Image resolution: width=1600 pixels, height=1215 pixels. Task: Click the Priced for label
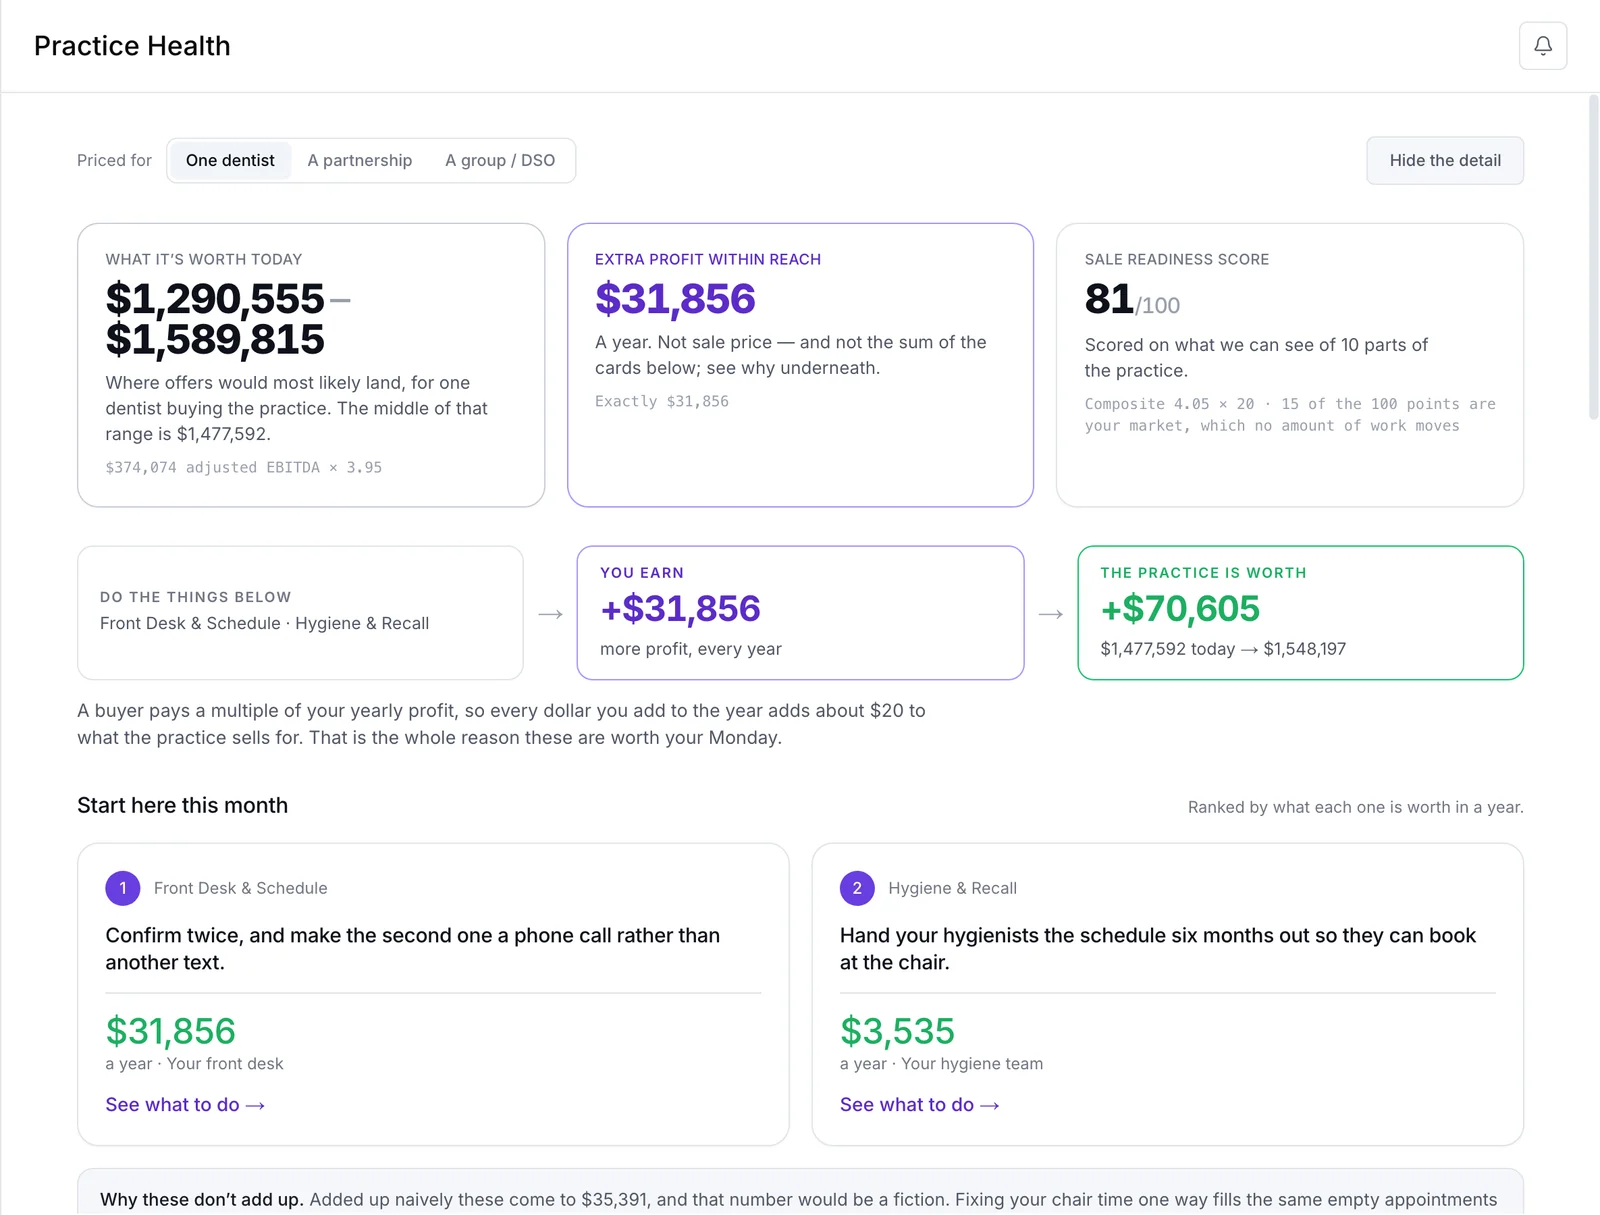tap(115, 161)
